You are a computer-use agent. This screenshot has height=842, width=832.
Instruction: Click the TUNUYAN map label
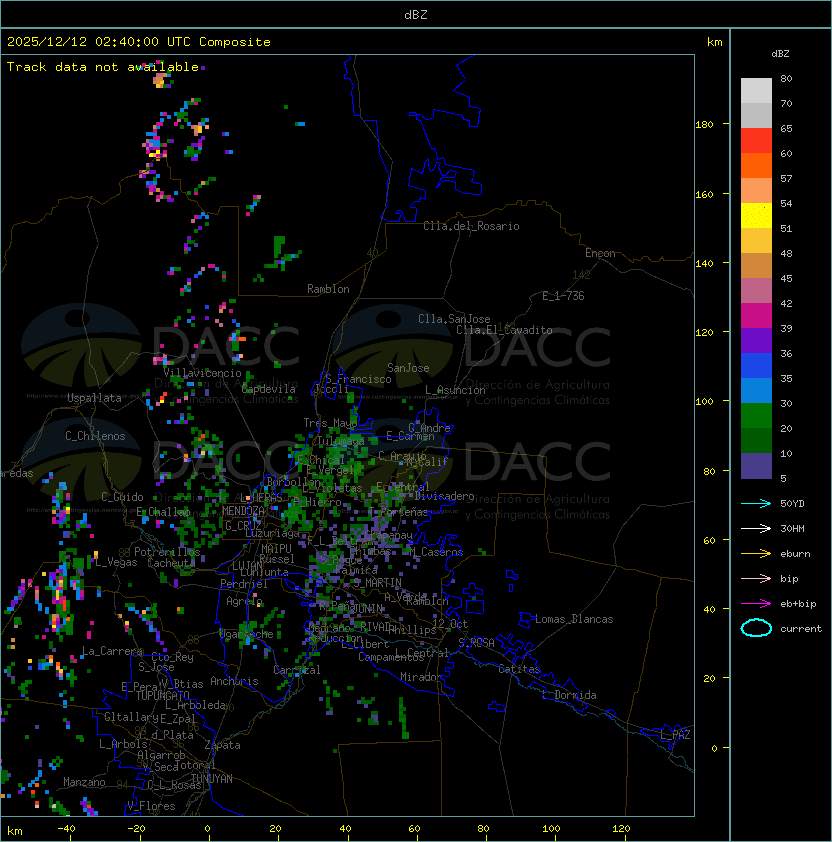point(212,779)
